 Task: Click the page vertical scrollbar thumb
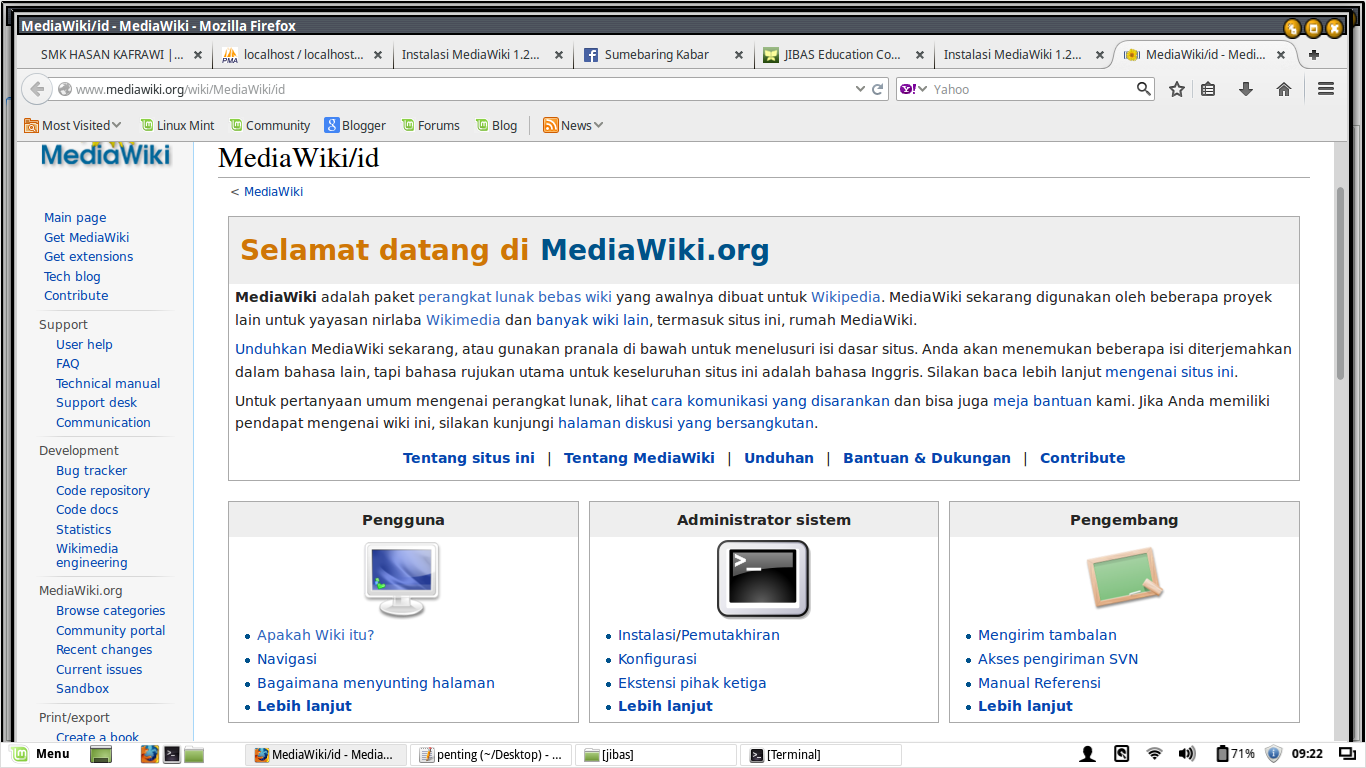[1341, 282]
